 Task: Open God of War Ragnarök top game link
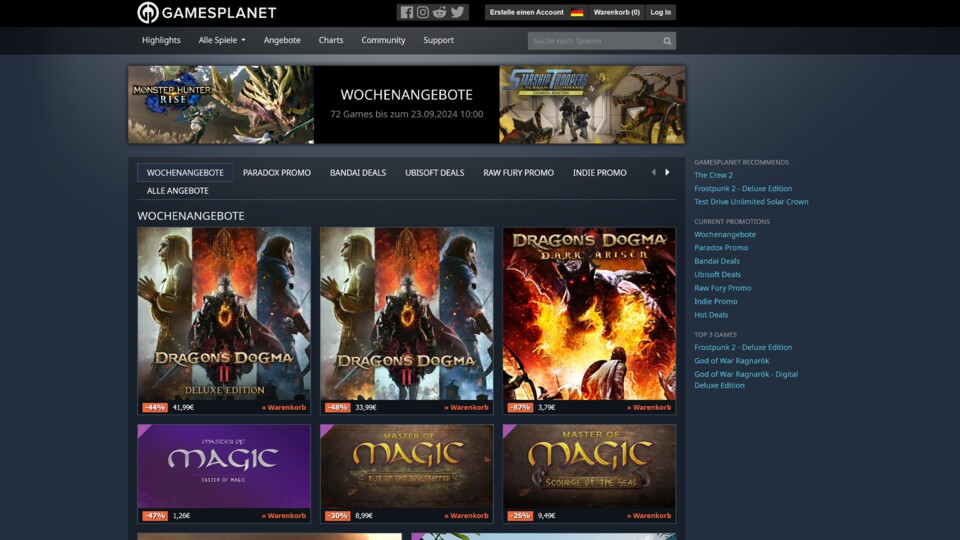click(732, 361)
